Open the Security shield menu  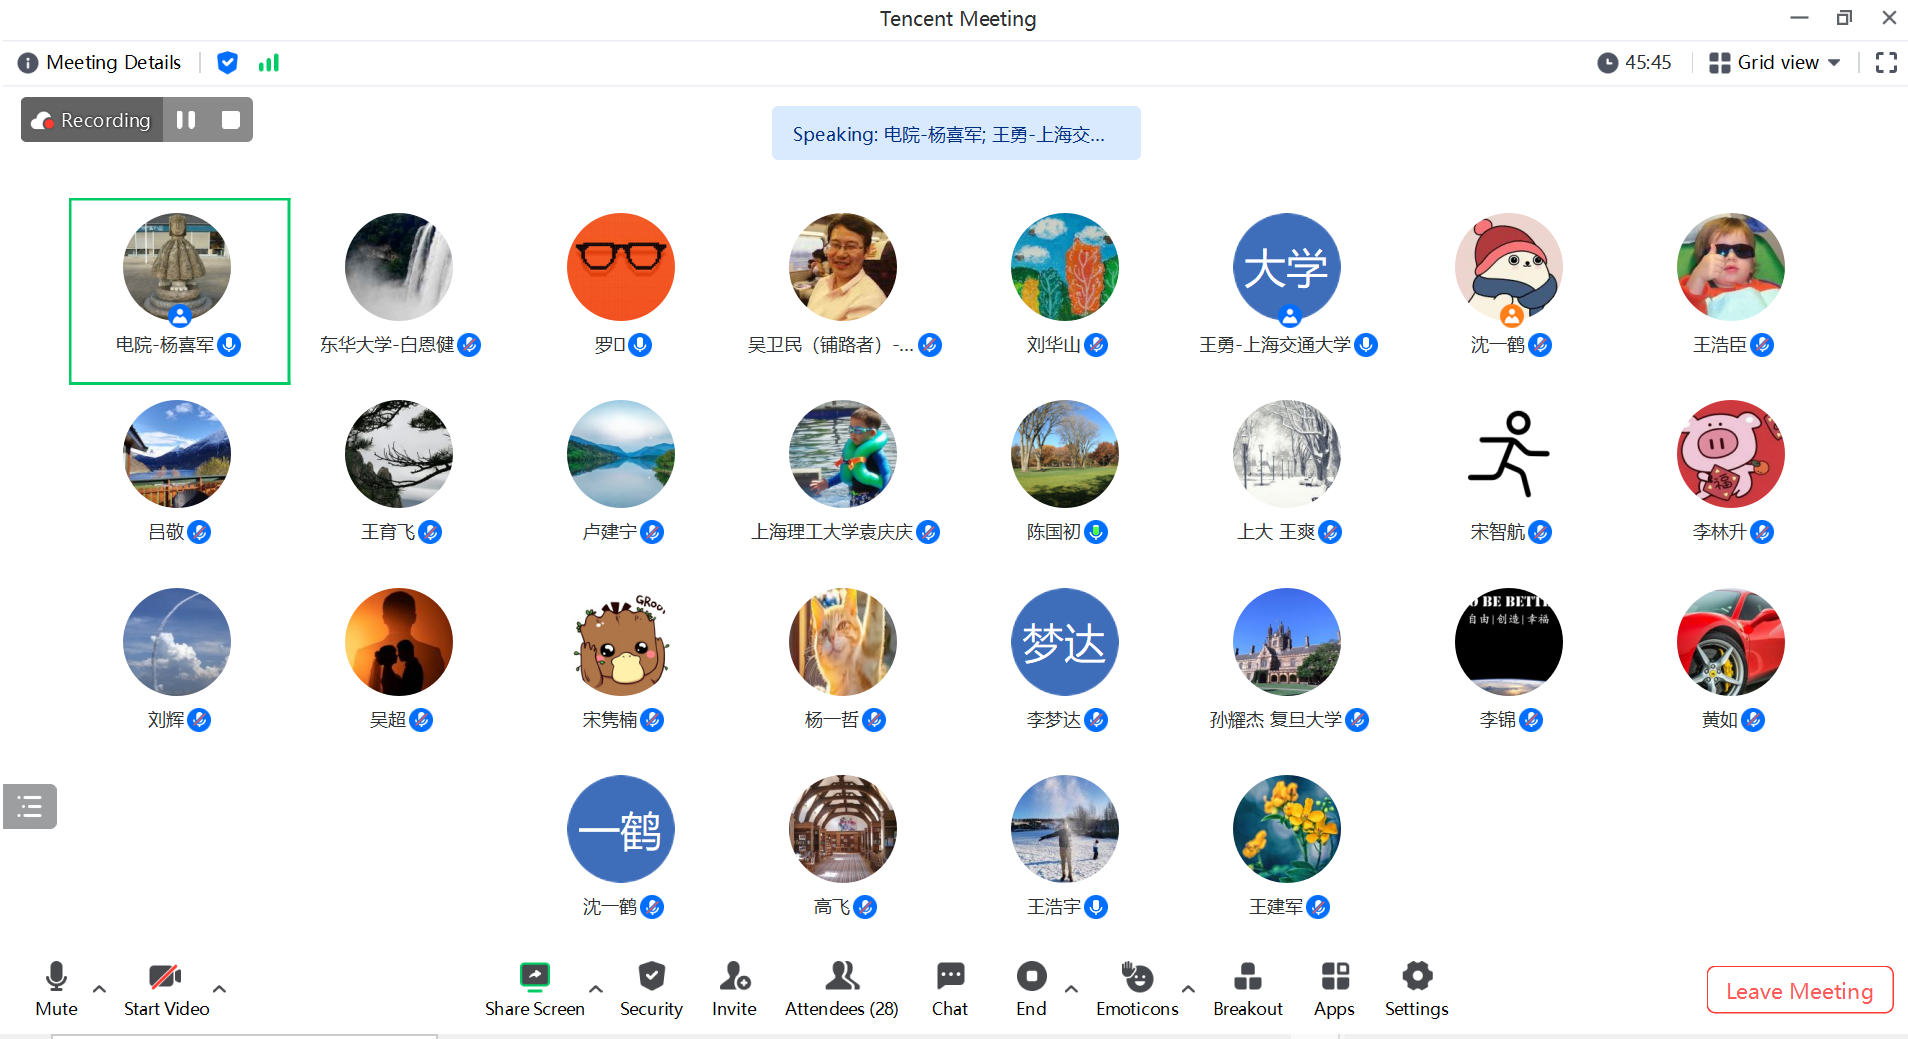[x=651, y=988]
